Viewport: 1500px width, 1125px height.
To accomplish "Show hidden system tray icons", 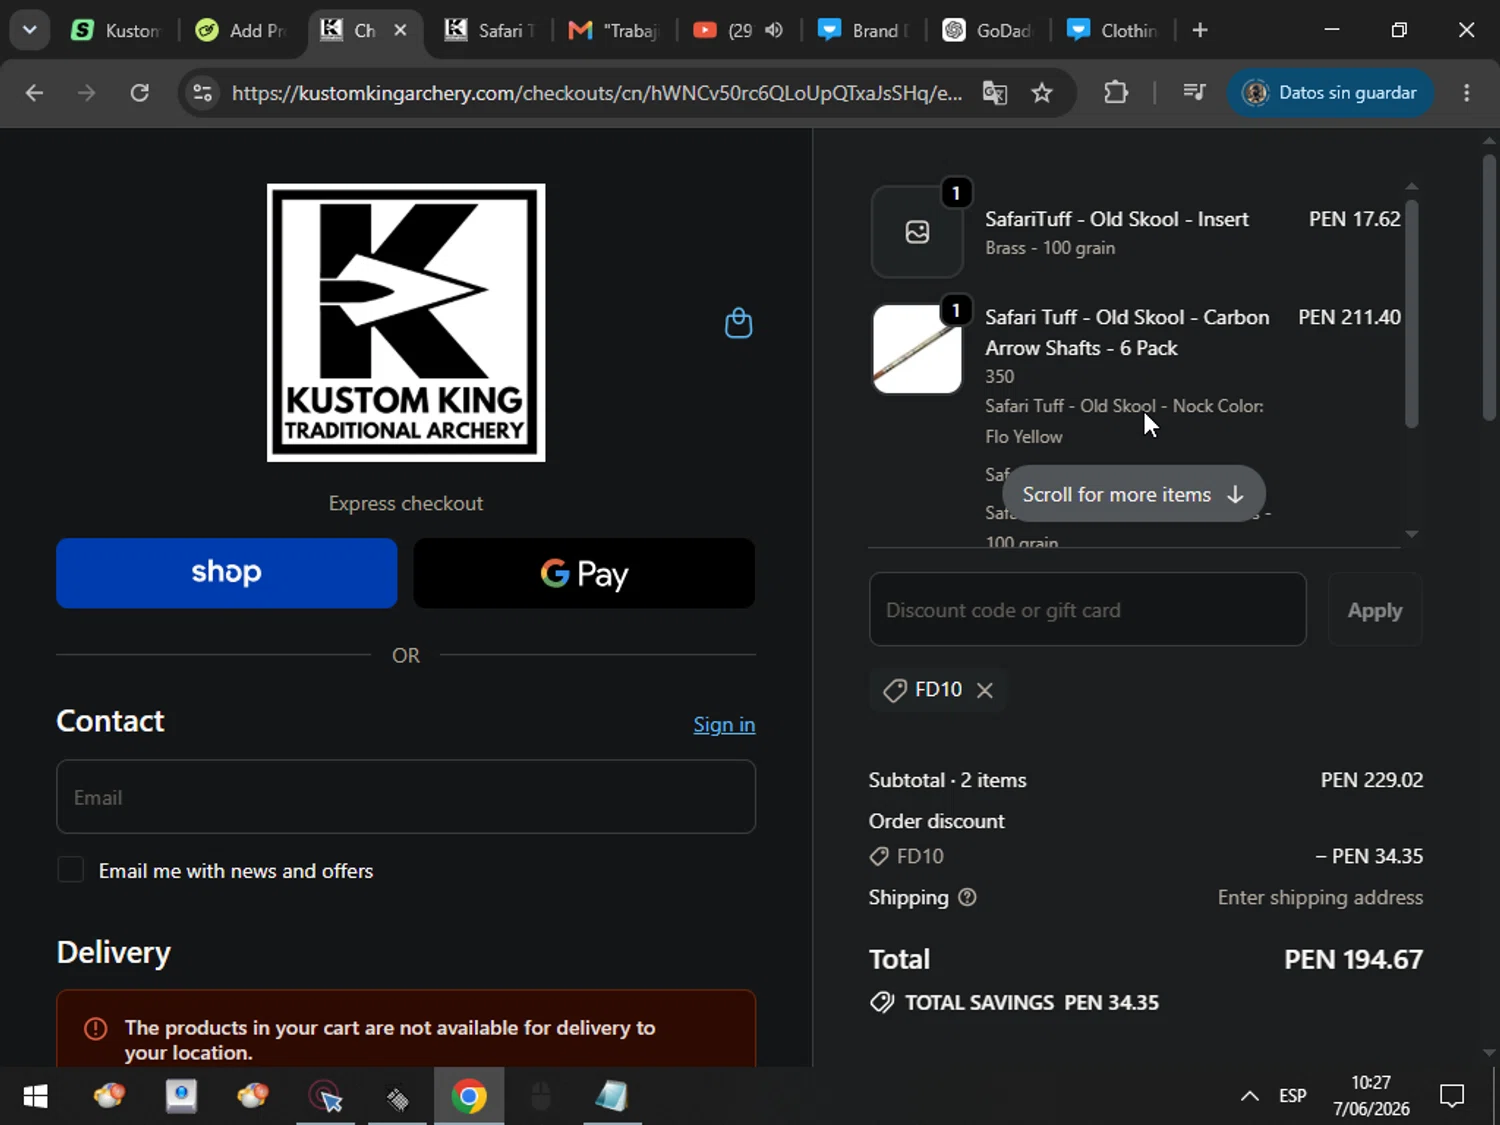I will click(x=1250, y=1096).
